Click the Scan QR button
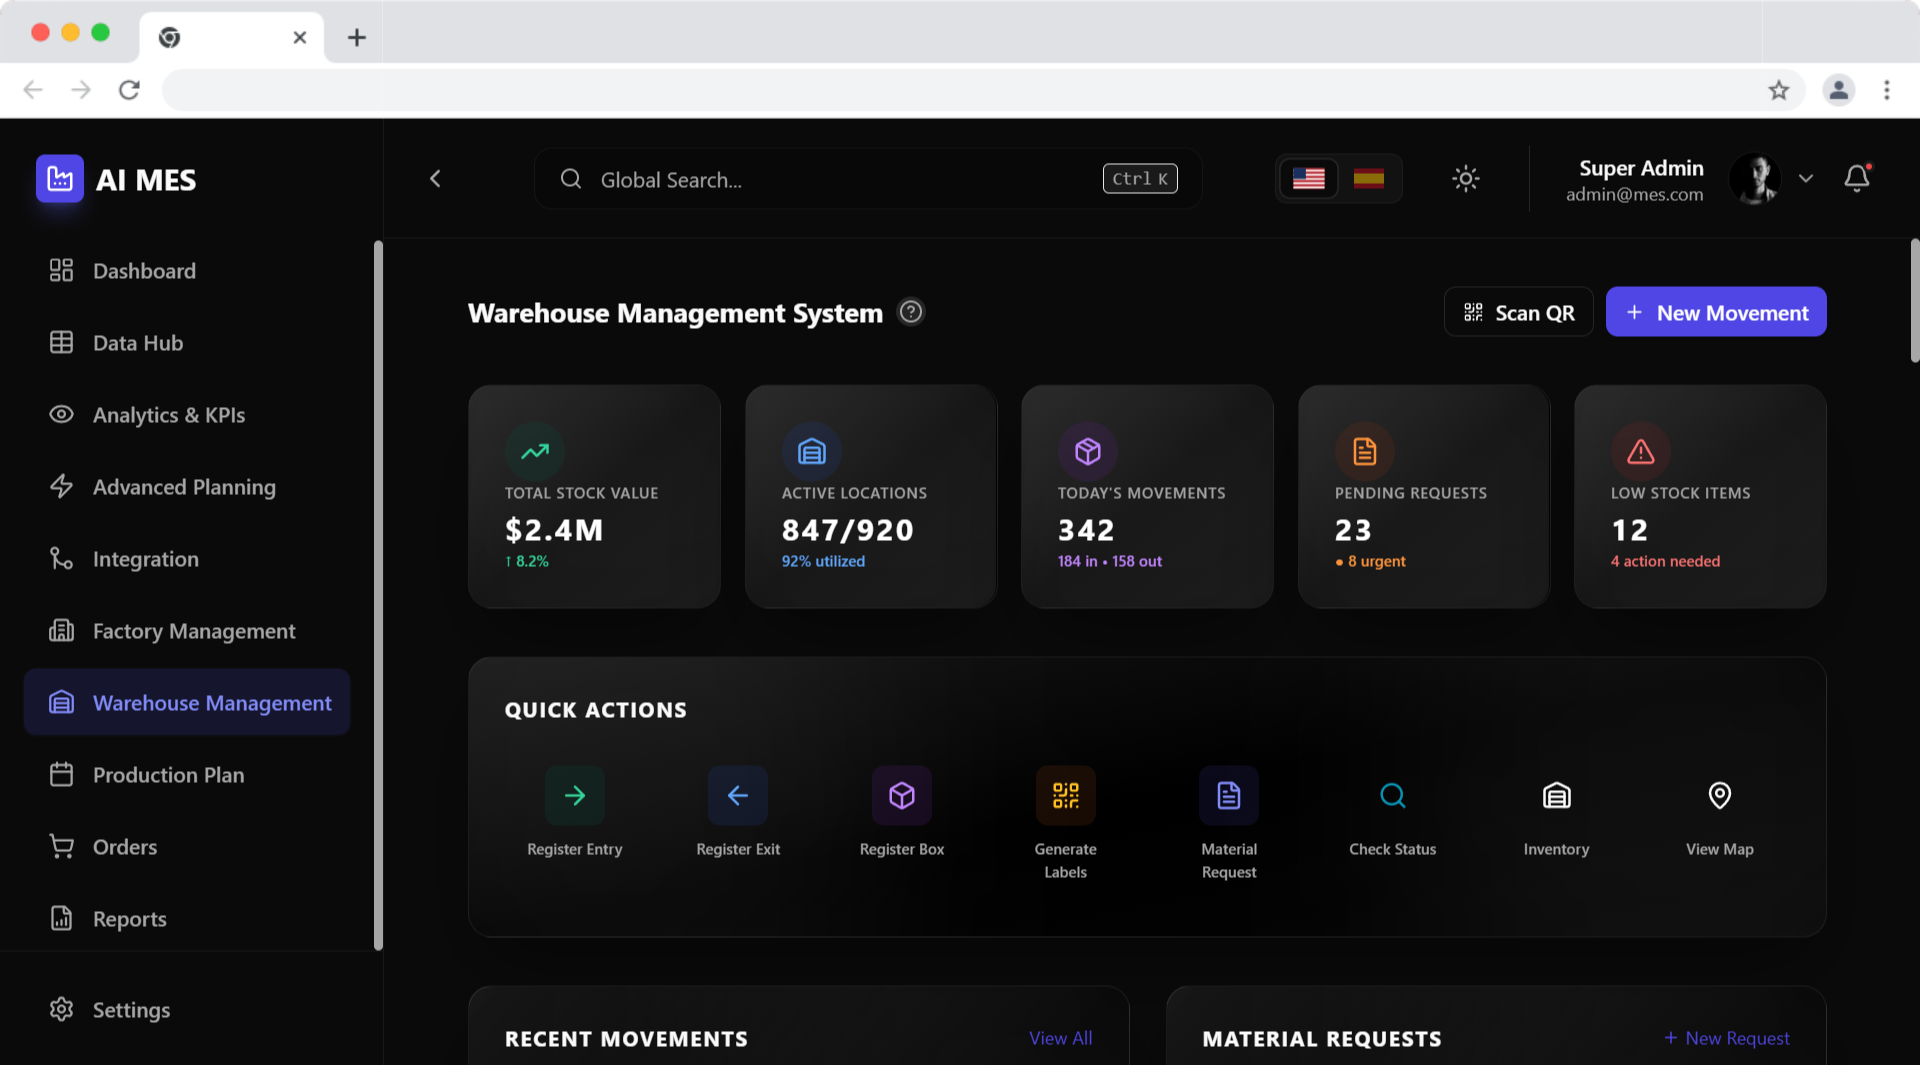Screen dimensions: 1920x1065 1518,313
